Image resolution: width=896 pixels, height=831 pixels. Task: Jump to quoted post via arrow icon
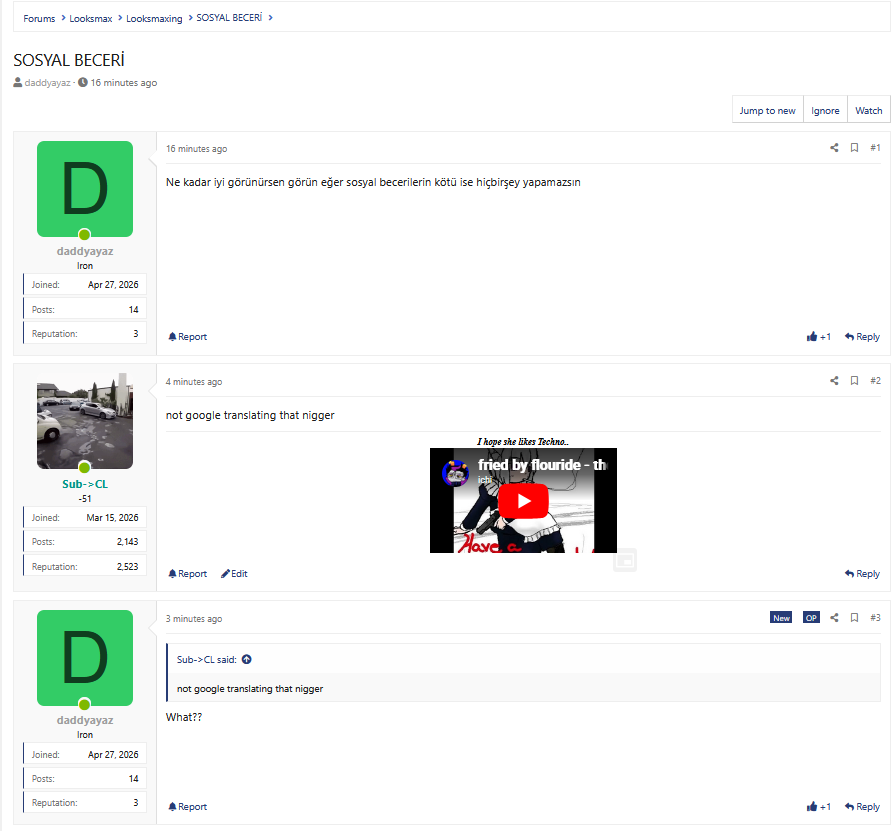tap(247, 659)
